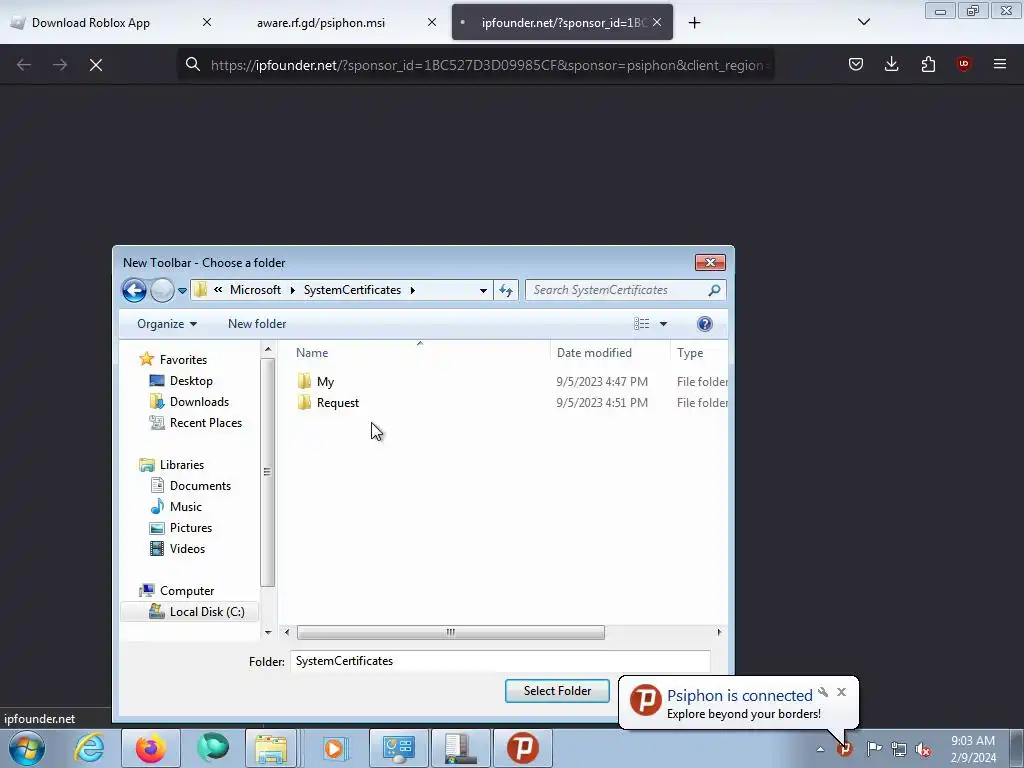This screenshot has width=1024, height=768.
Task: Select the My folder
Action: point(325,382)
